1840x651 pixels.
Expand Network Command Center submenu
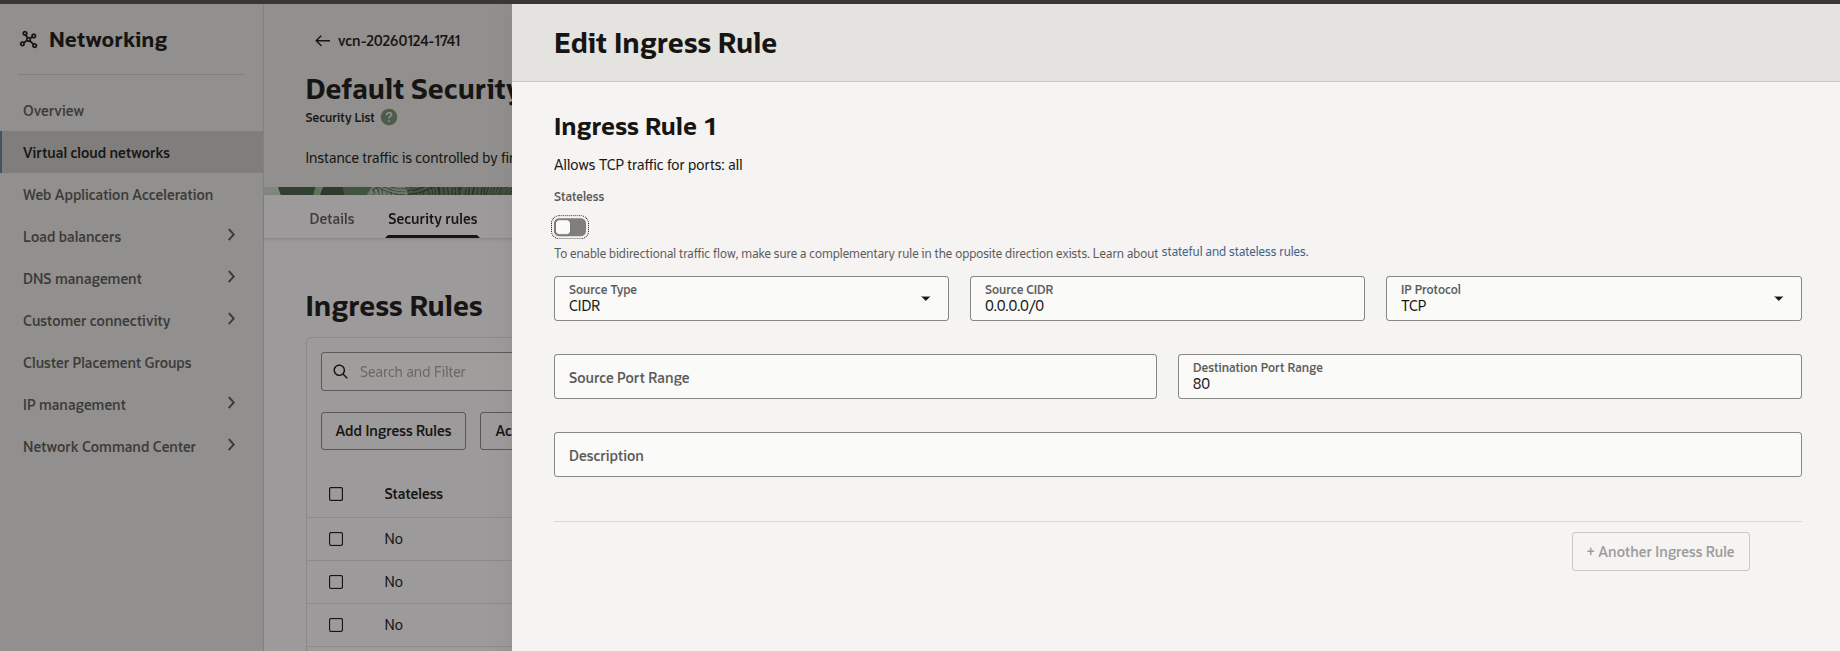click(231, 445)
